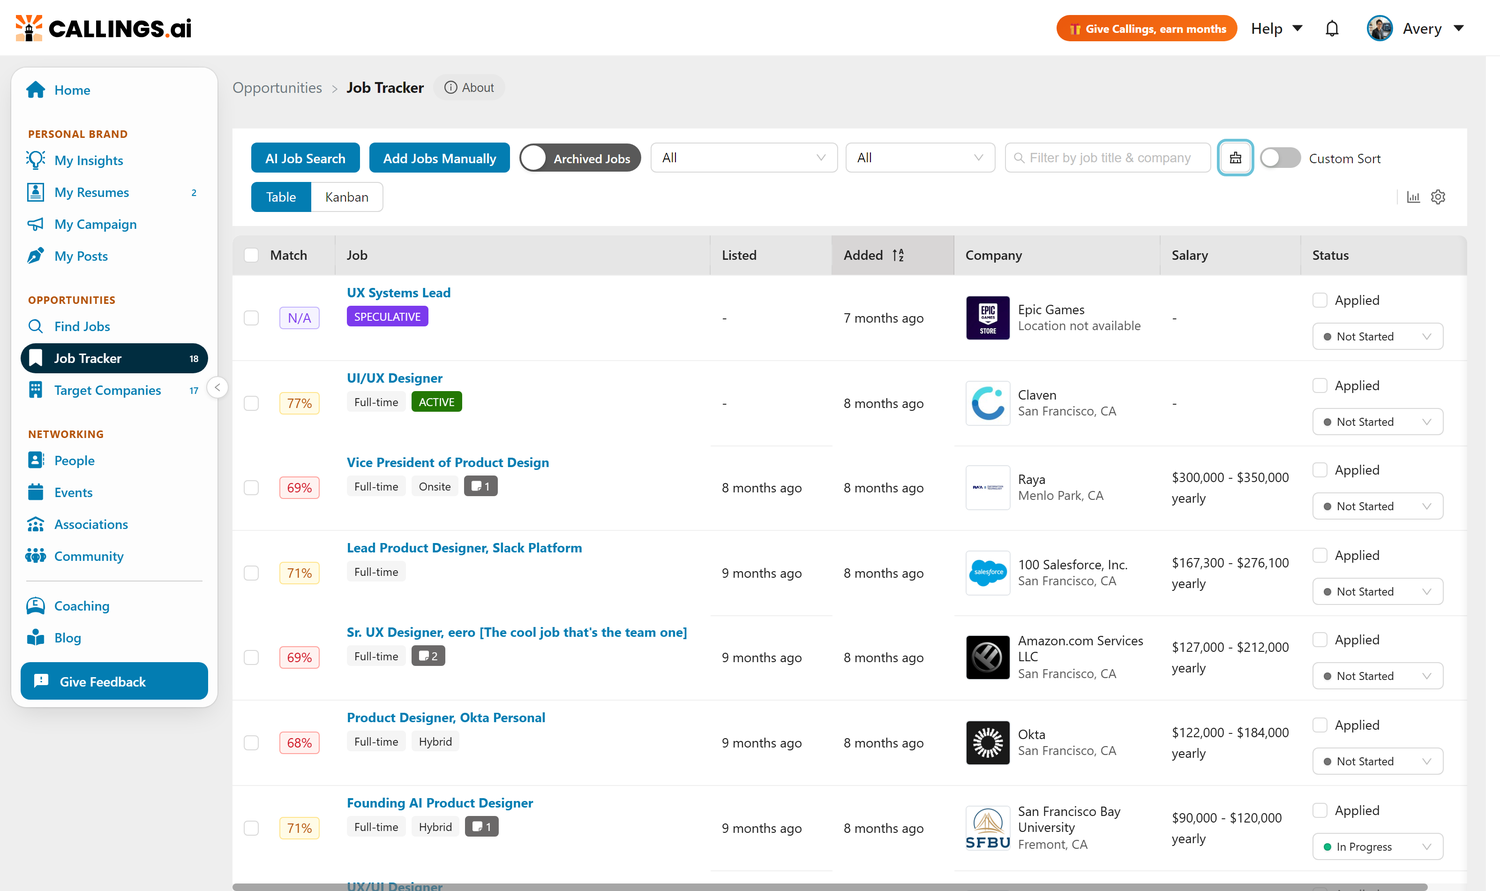The height and width of the screenshot is (891, 1500).
Task: Click the calendar filter icon button
Action: [x=1235, y=158]
